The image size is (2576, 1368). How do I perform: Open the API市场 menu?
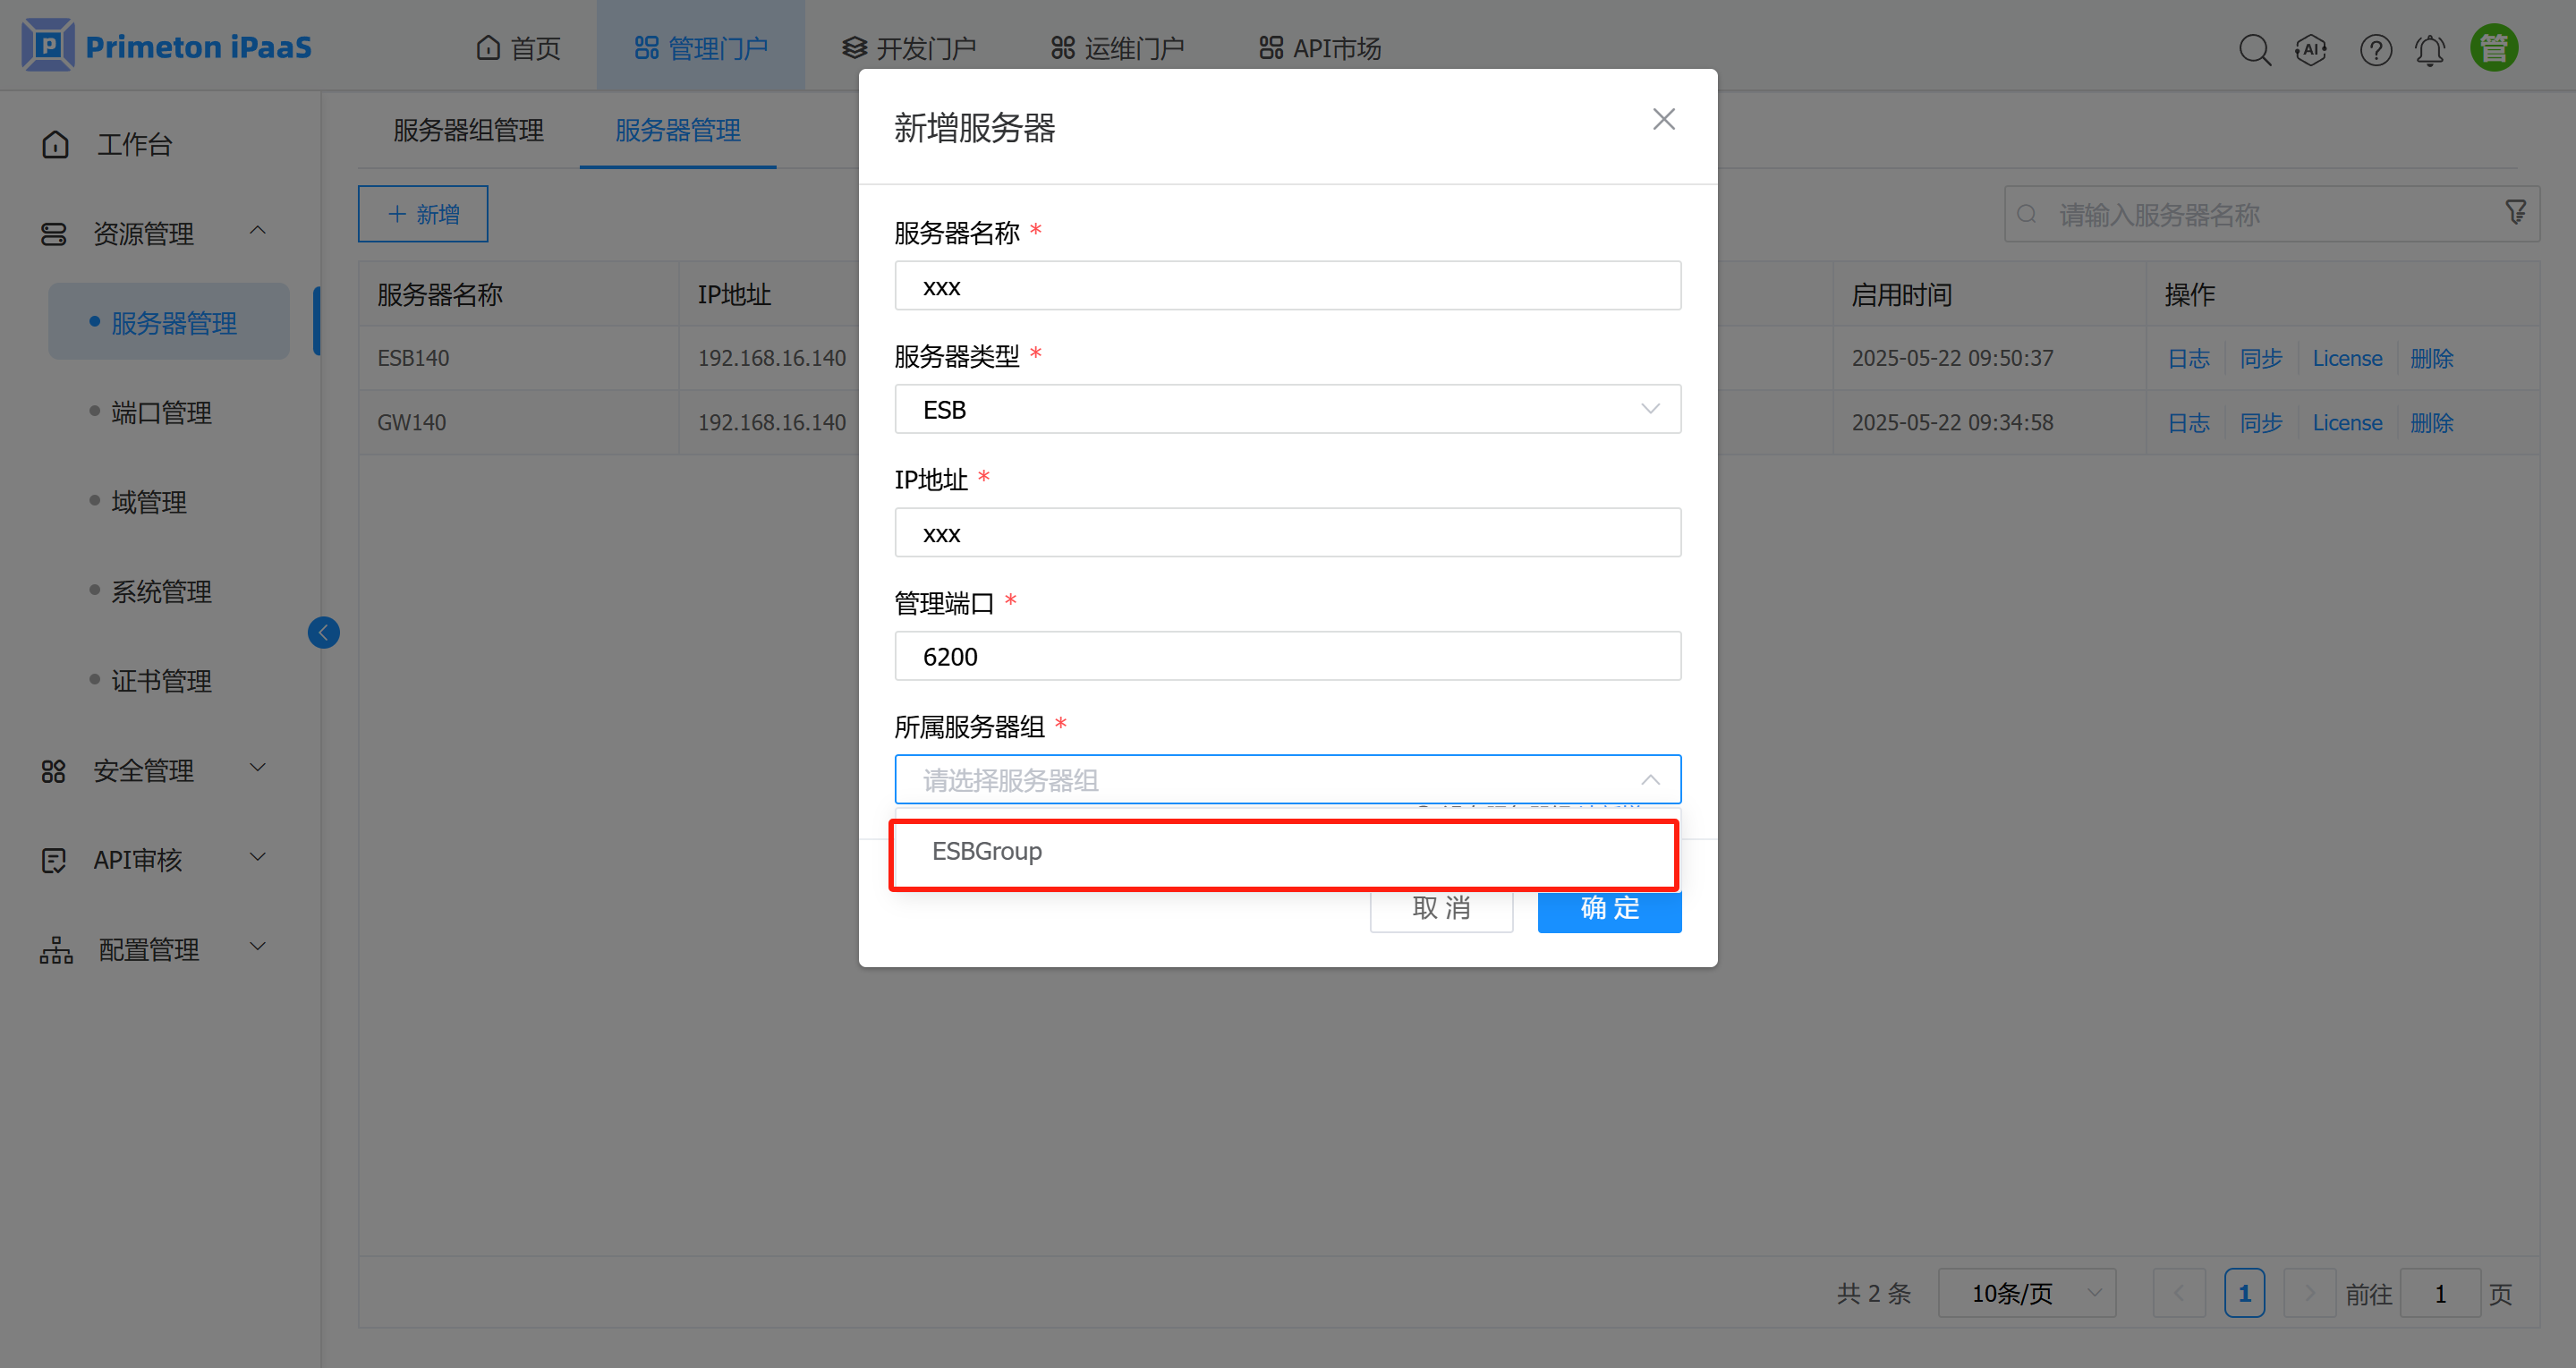pos(1318,46)
